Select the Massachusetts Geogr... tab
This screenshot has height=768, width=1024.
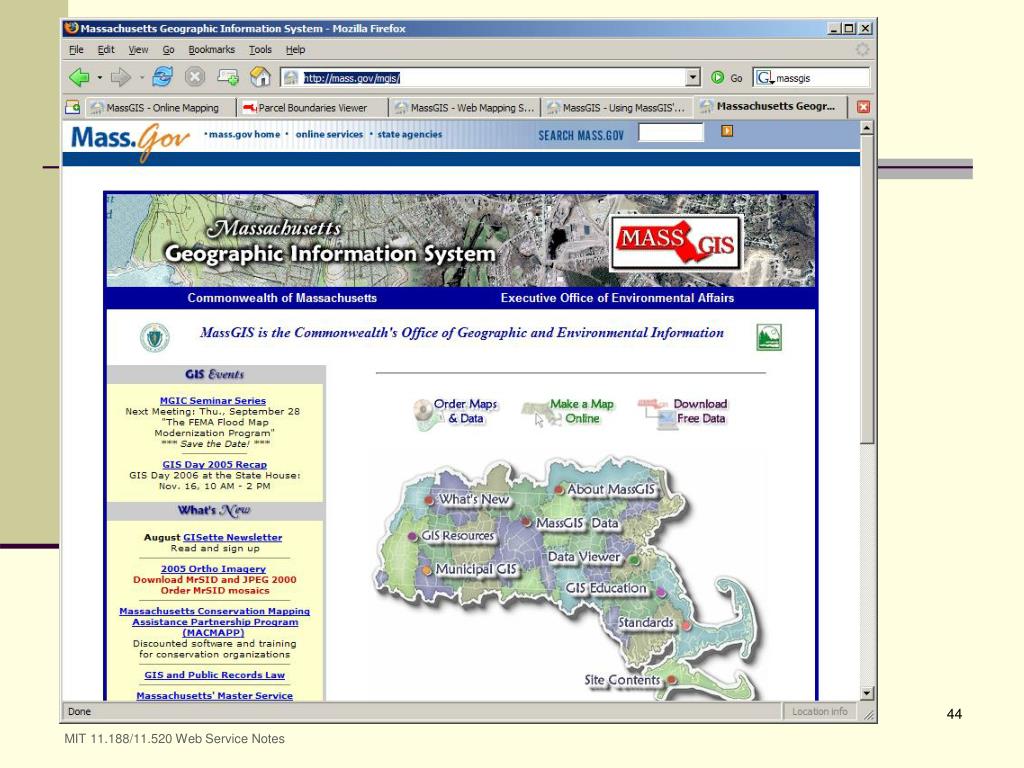pos(771,106)
